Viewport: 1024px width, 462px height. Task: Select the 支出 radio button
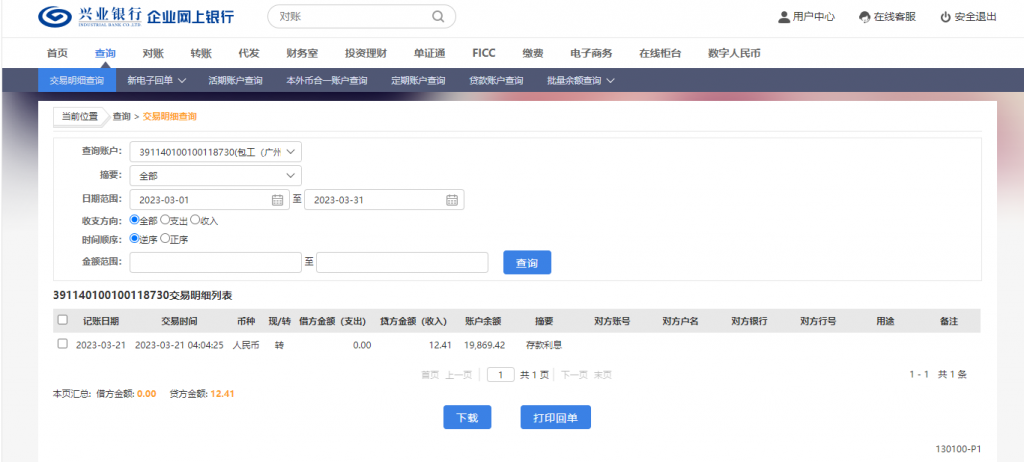pos(166,219)
